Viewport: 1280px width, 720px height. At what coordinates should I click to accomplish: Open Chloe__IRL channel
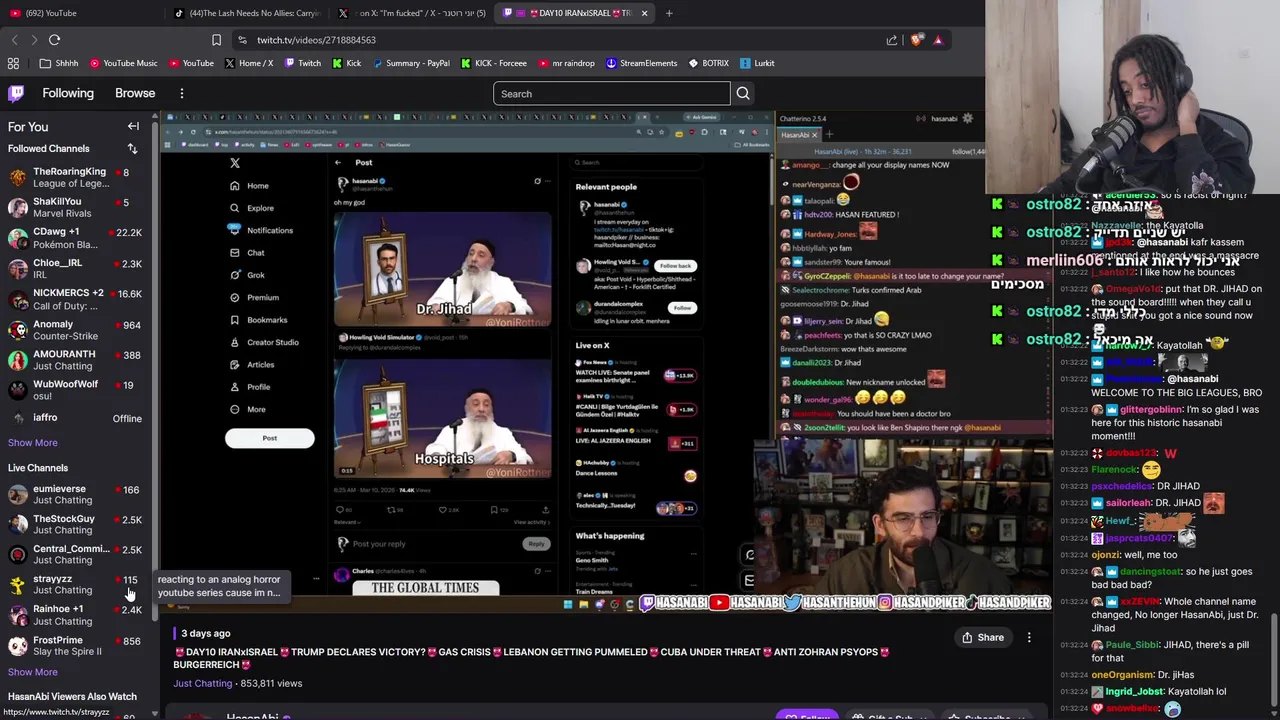75,269
